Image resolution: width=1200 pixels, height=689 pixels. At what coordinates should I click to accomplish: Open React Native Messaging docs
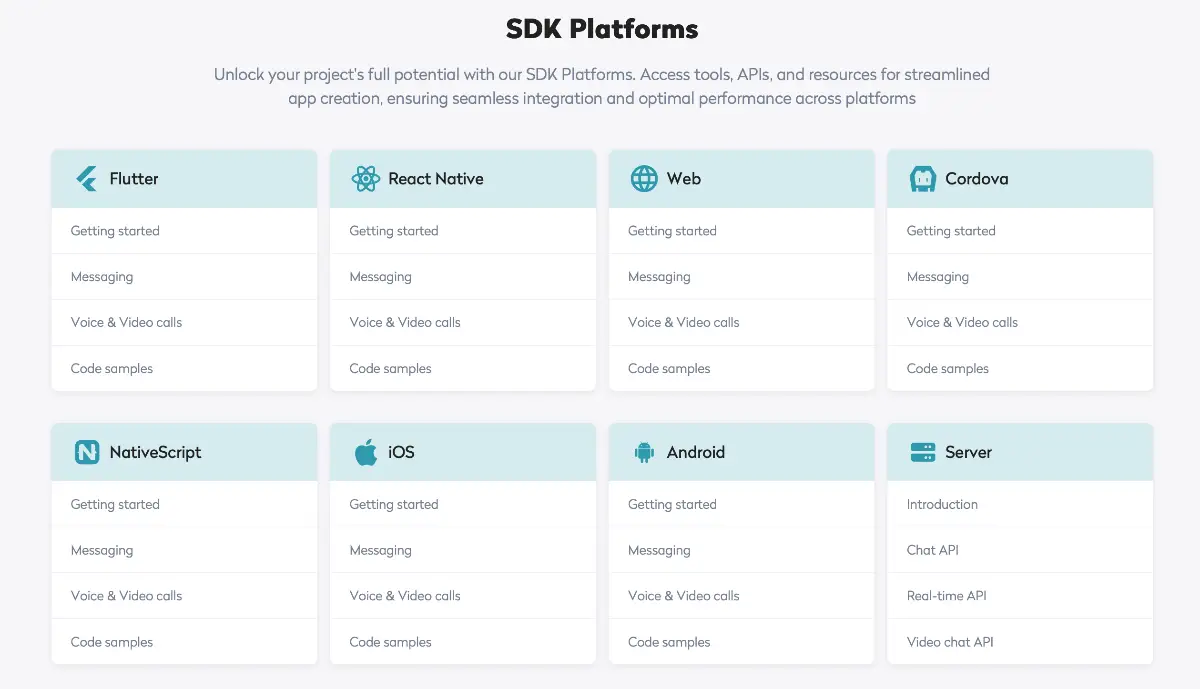380,277
